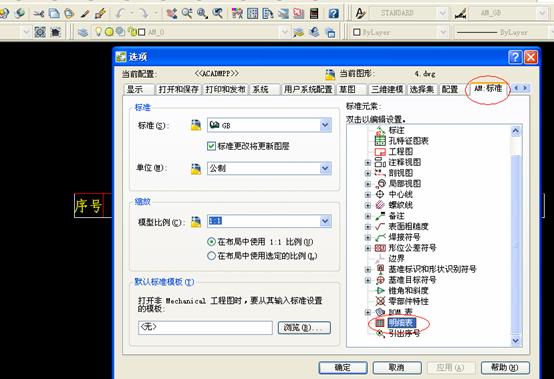Click the calculator icon in the toolbar
The height and width of the screenshot is (379, 554).
(x=314, y=14)
